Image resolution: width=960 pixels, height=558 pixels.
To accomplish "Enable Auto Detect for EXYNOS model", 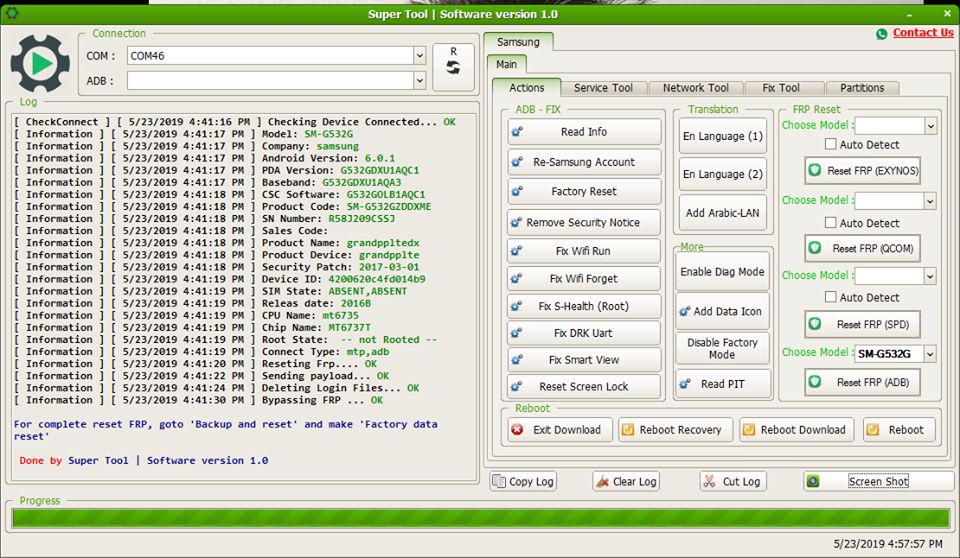I will coord(831,145).
